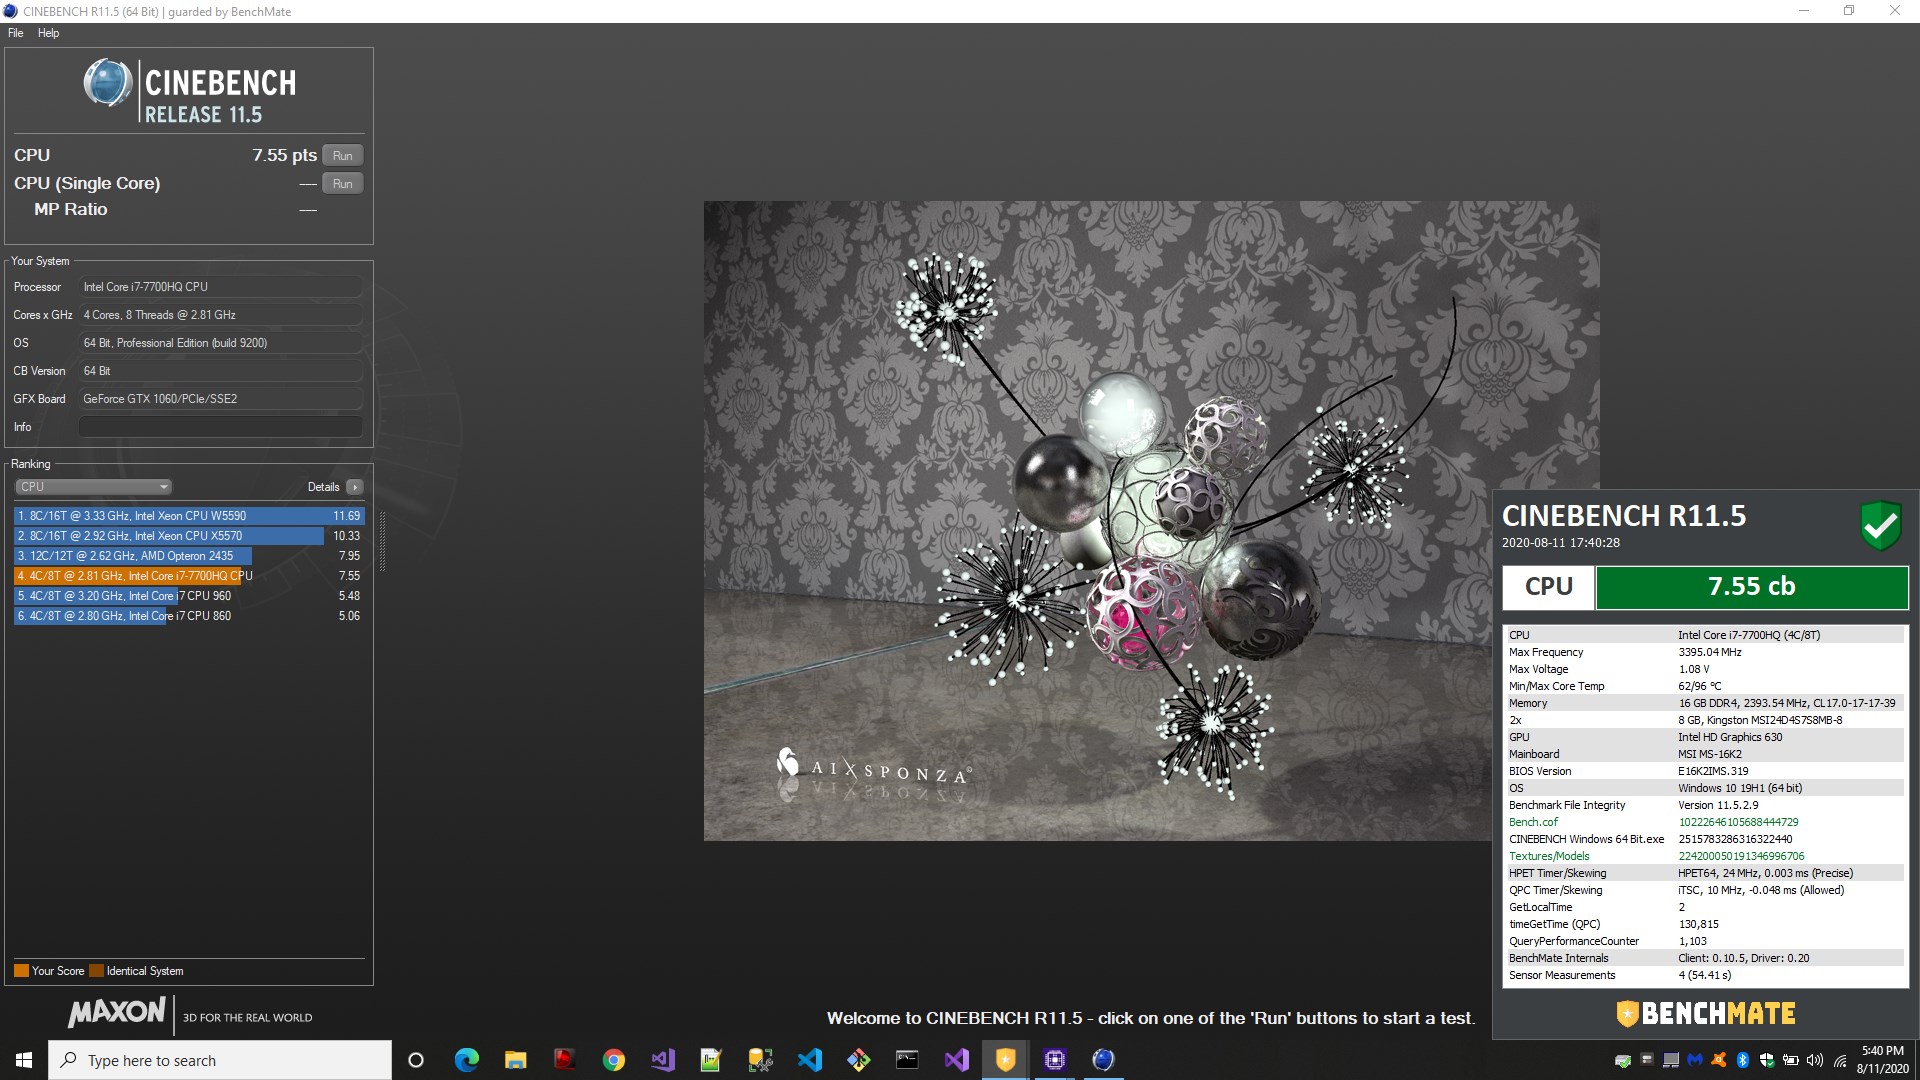Switch to Cinebench taskbar icon
Screen dimensions: 1920x1080
point(1103,1060)
